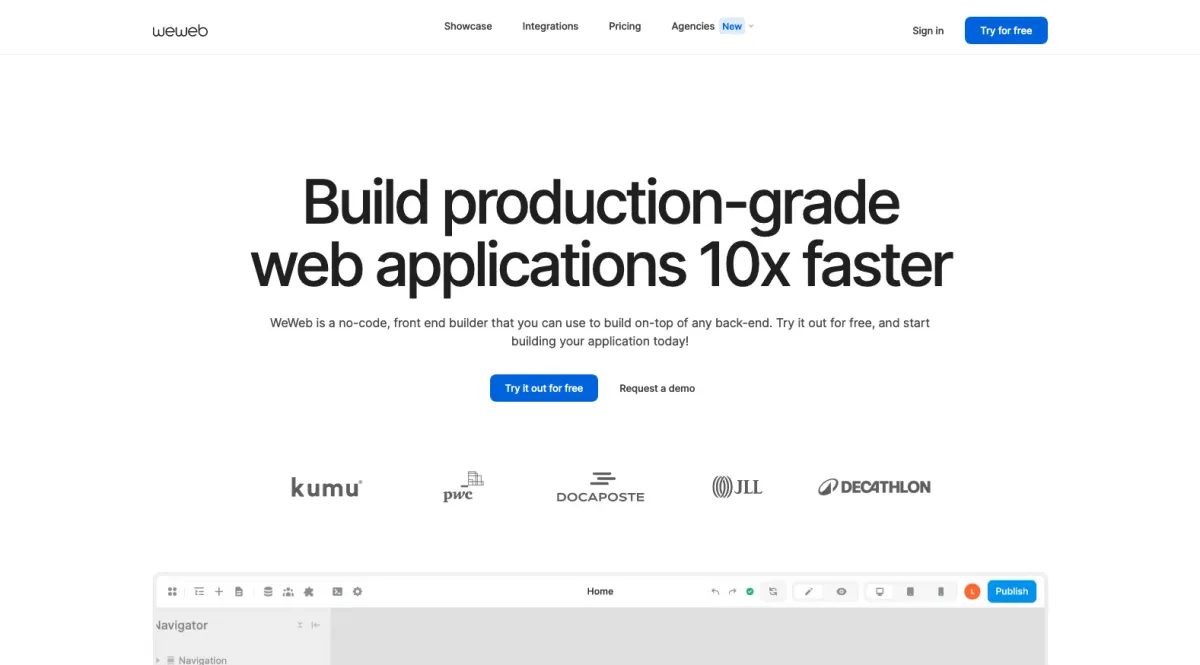This screenshot has height=665, width=1200.
Task: Open the database Data icon in editor
Action: pos(268,592)
